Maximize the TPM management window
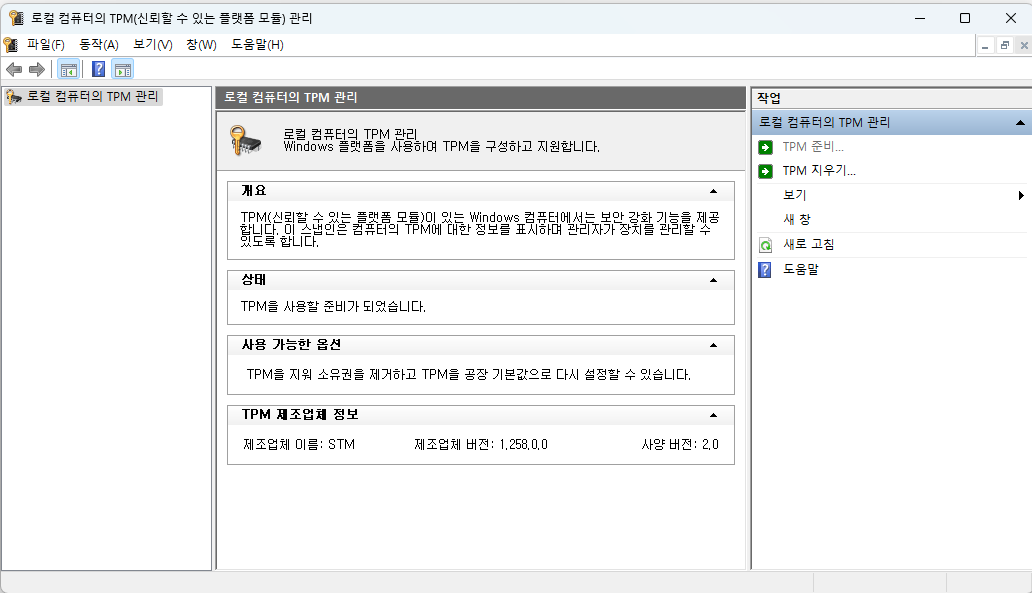 click(x=965, y=18)
